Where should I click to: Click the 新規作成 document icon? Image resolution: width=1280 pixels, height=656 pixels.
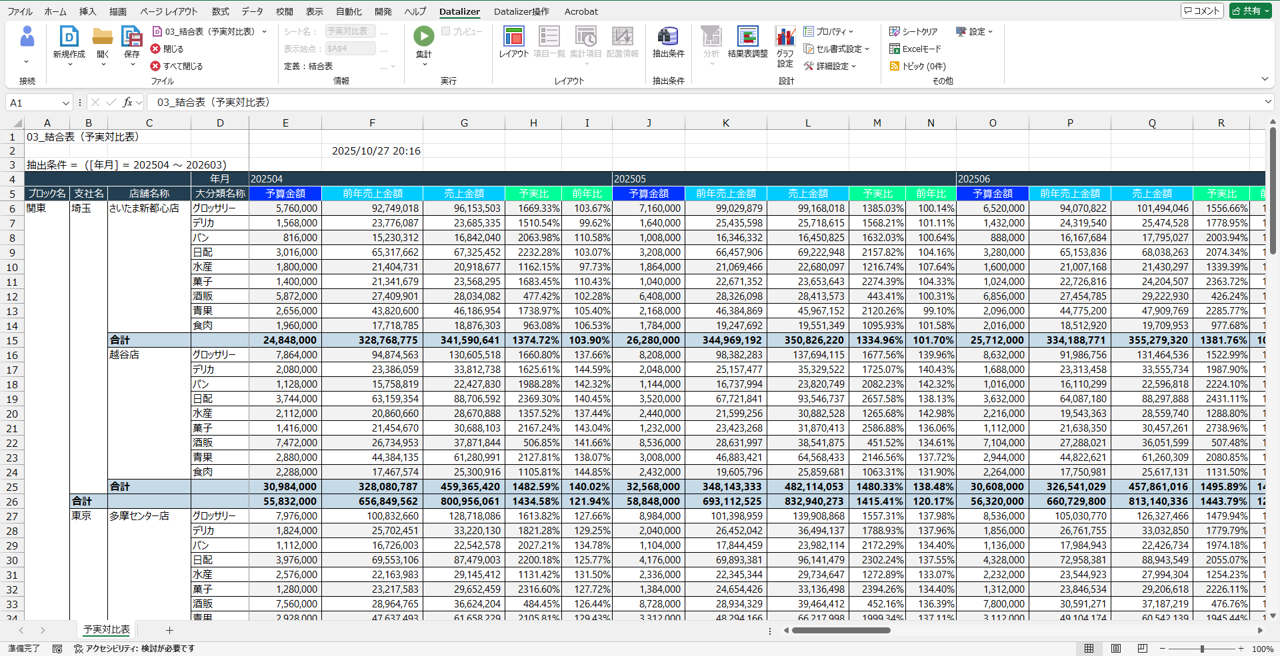coord(69,37)
